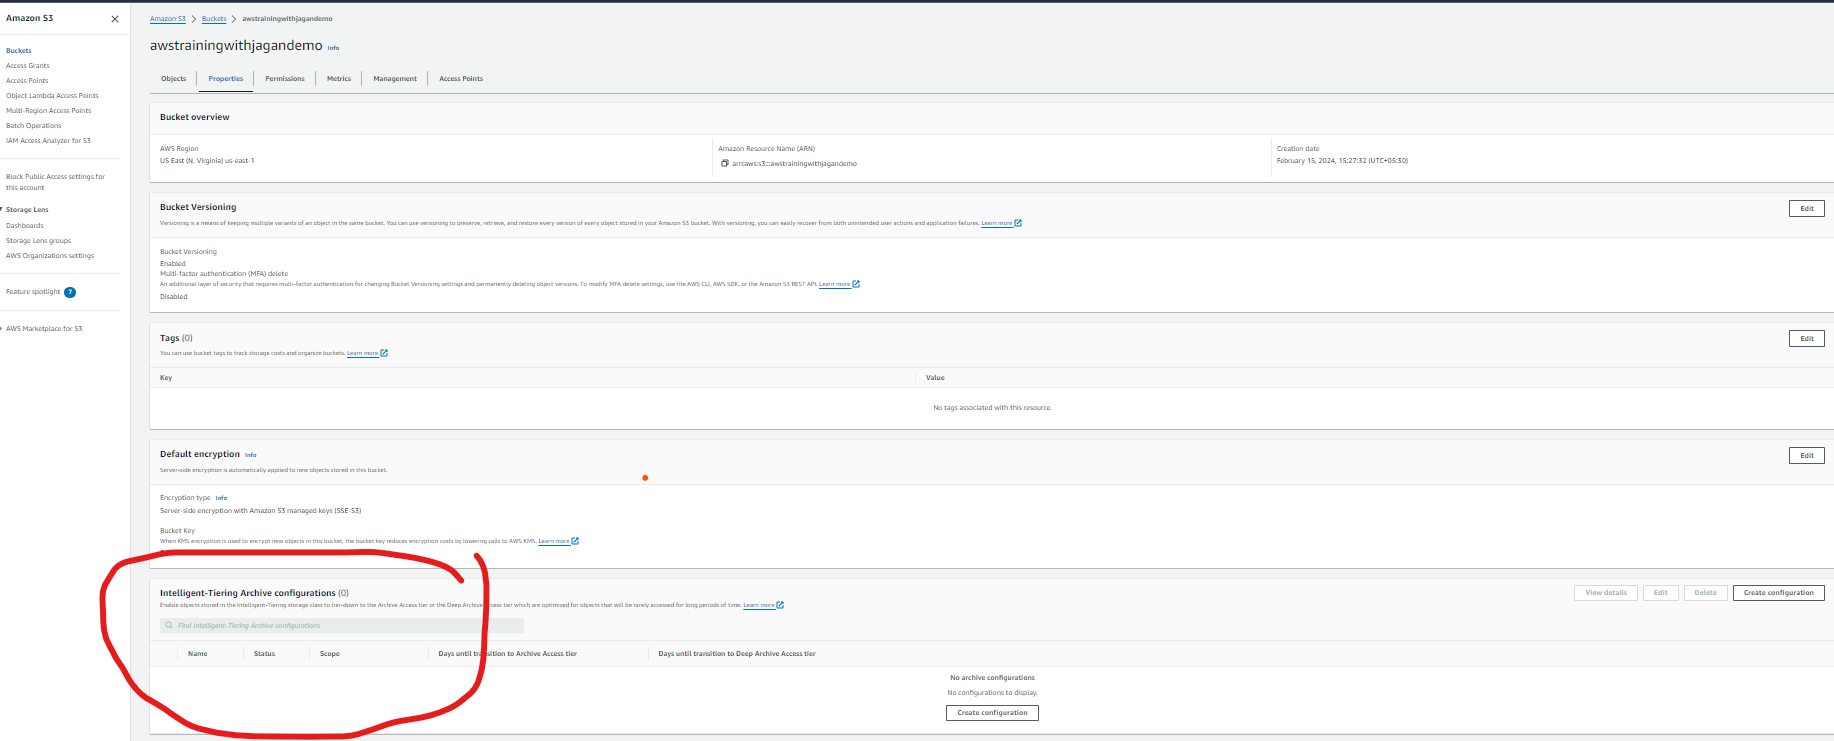Click the SSE-S3 encryption type text
The image size is (1834, 741).
tap(260, 511)
